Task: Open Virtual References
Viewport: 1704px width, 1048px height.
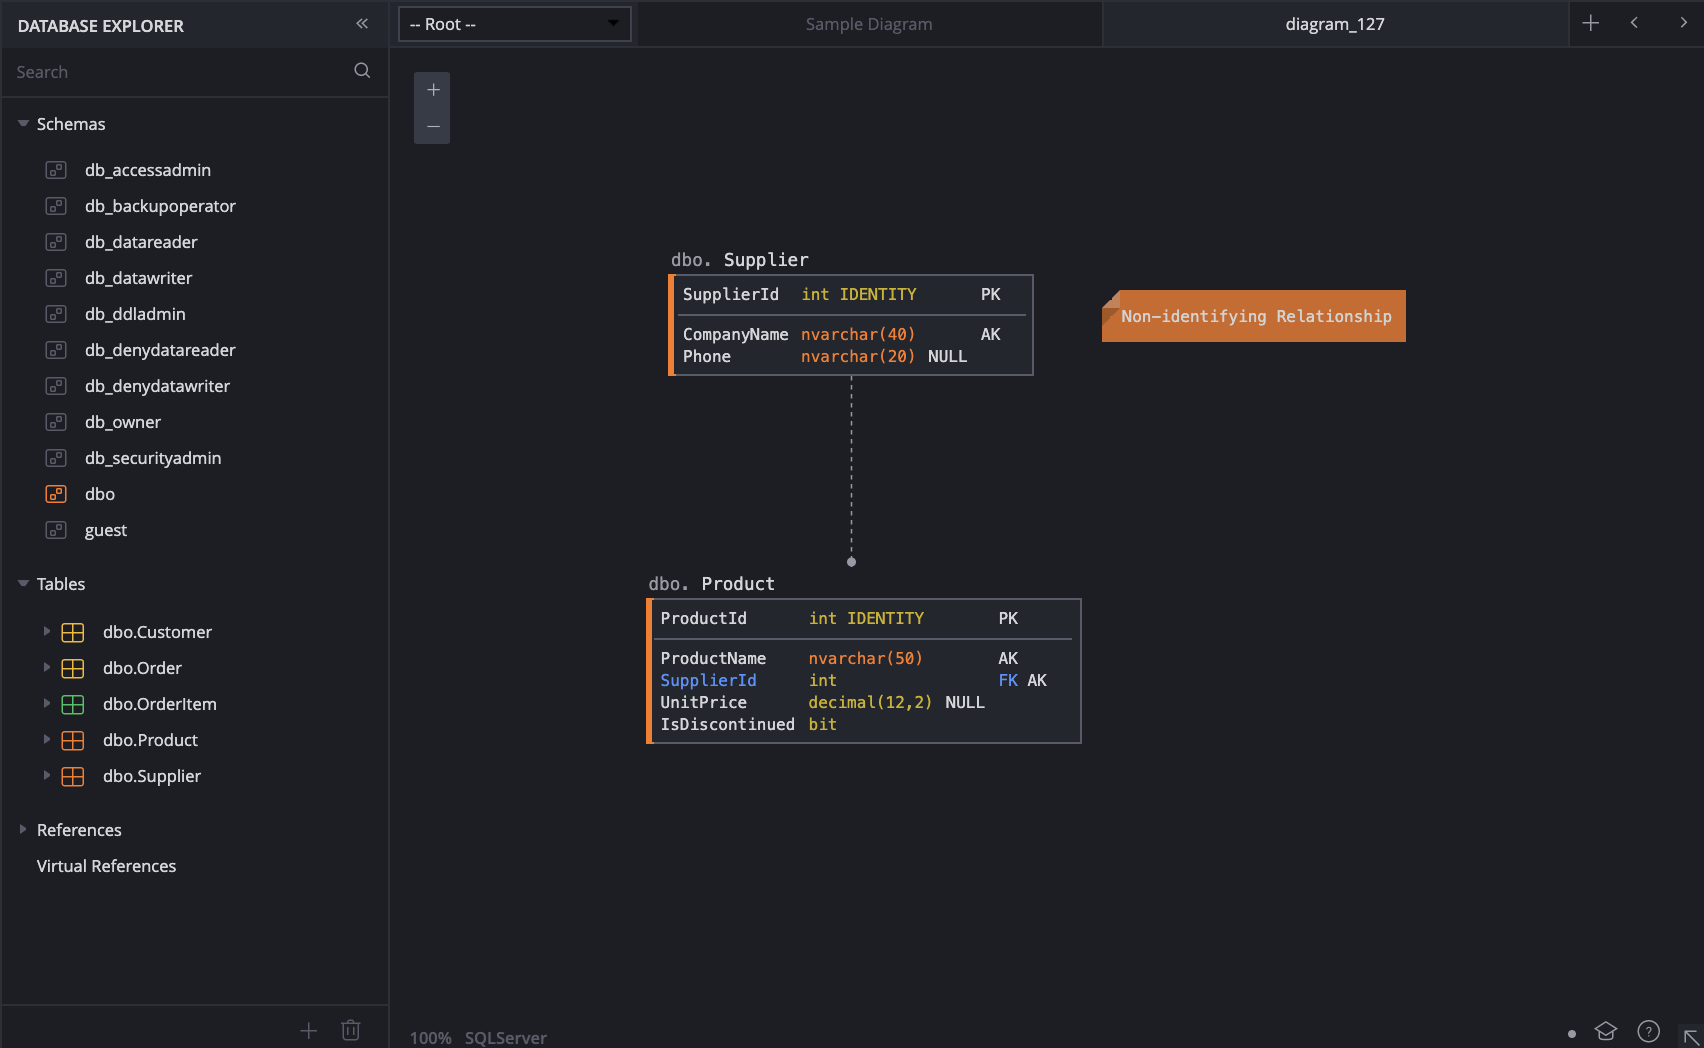Action: click(x=106, y=866)
